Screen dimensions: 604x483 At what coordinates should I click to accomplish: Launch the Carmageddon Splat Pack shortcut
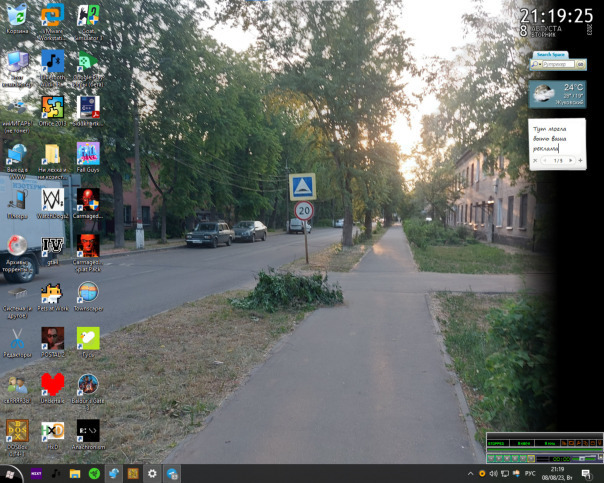pyautogui.click(x=88, y=253)
